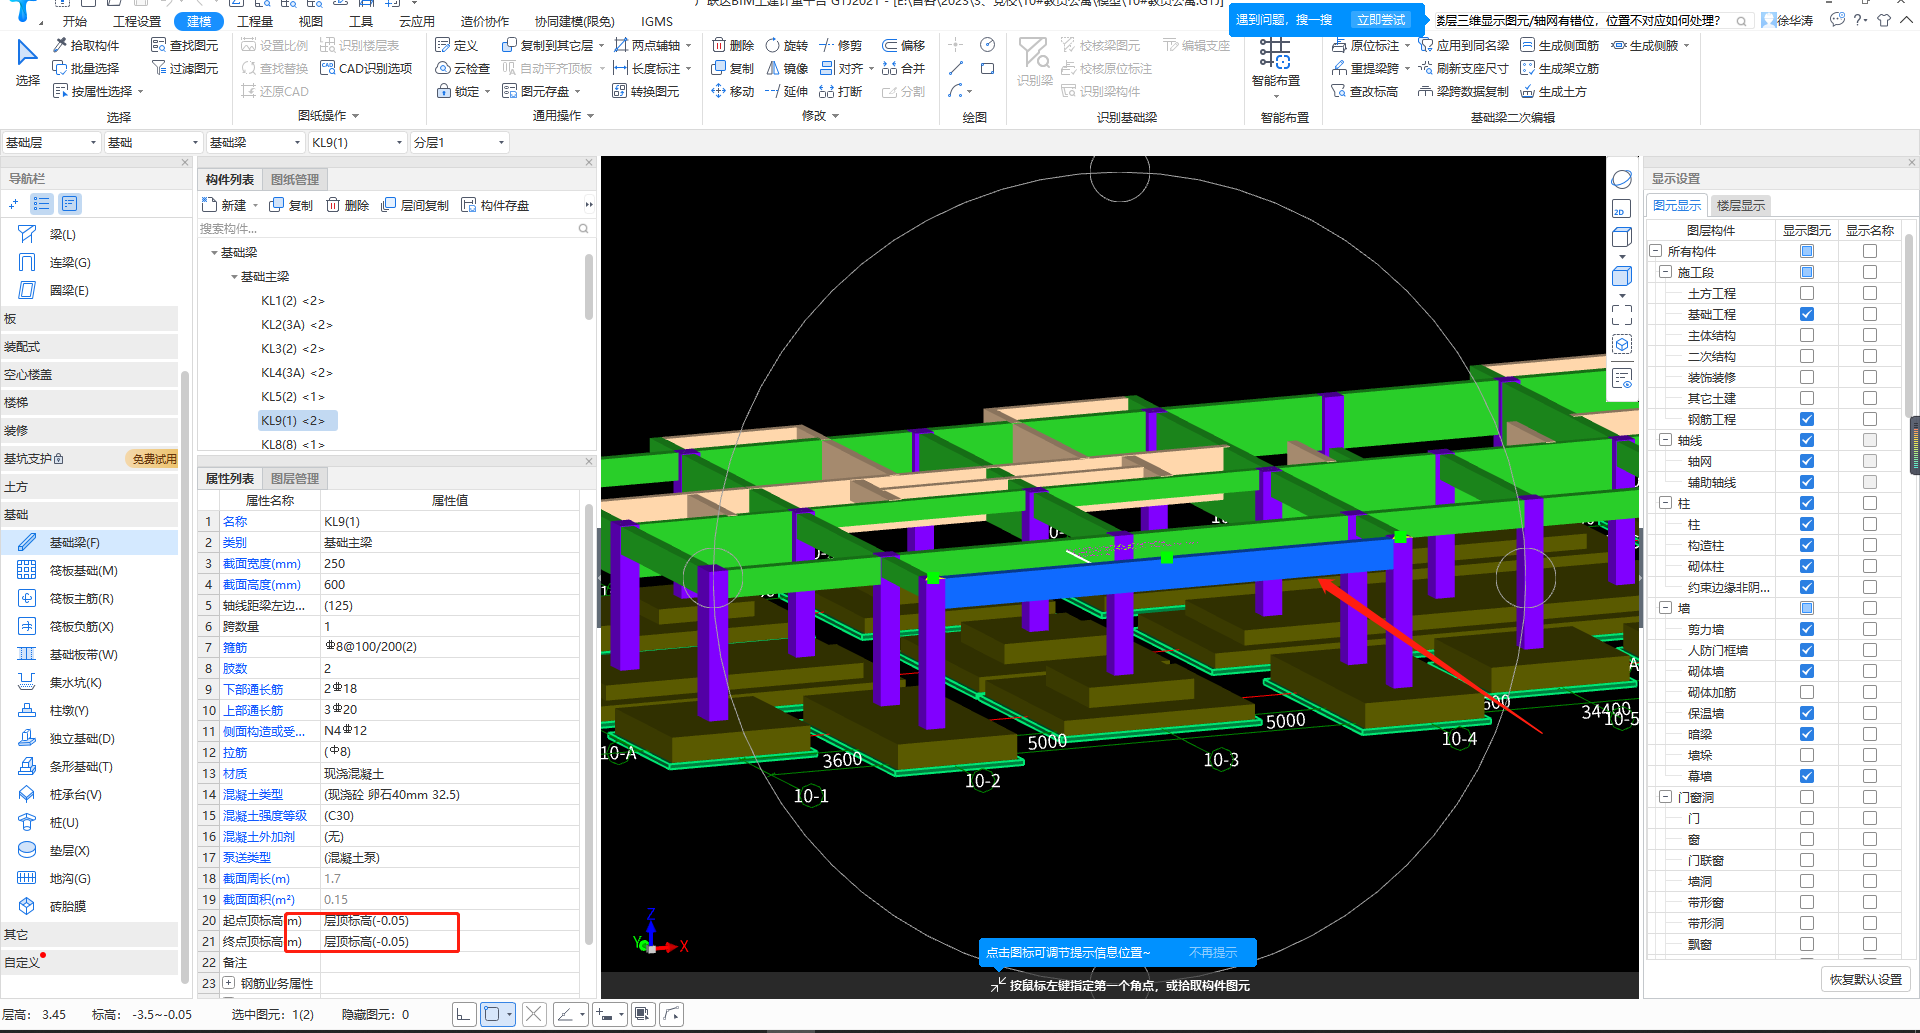Screen dimensions: 1920x1033
Task: Click the 云检查 cloud check tool
Action: (x=463, y=68)
